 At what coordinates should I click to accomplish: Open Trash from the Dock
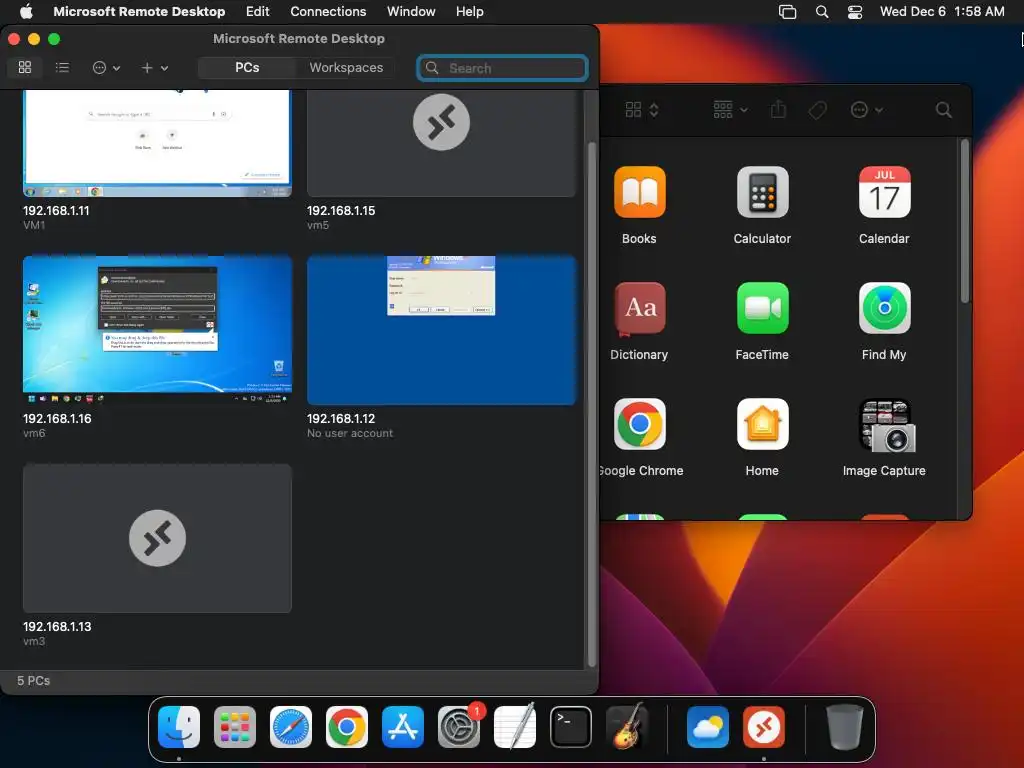(x=844, y=727)
